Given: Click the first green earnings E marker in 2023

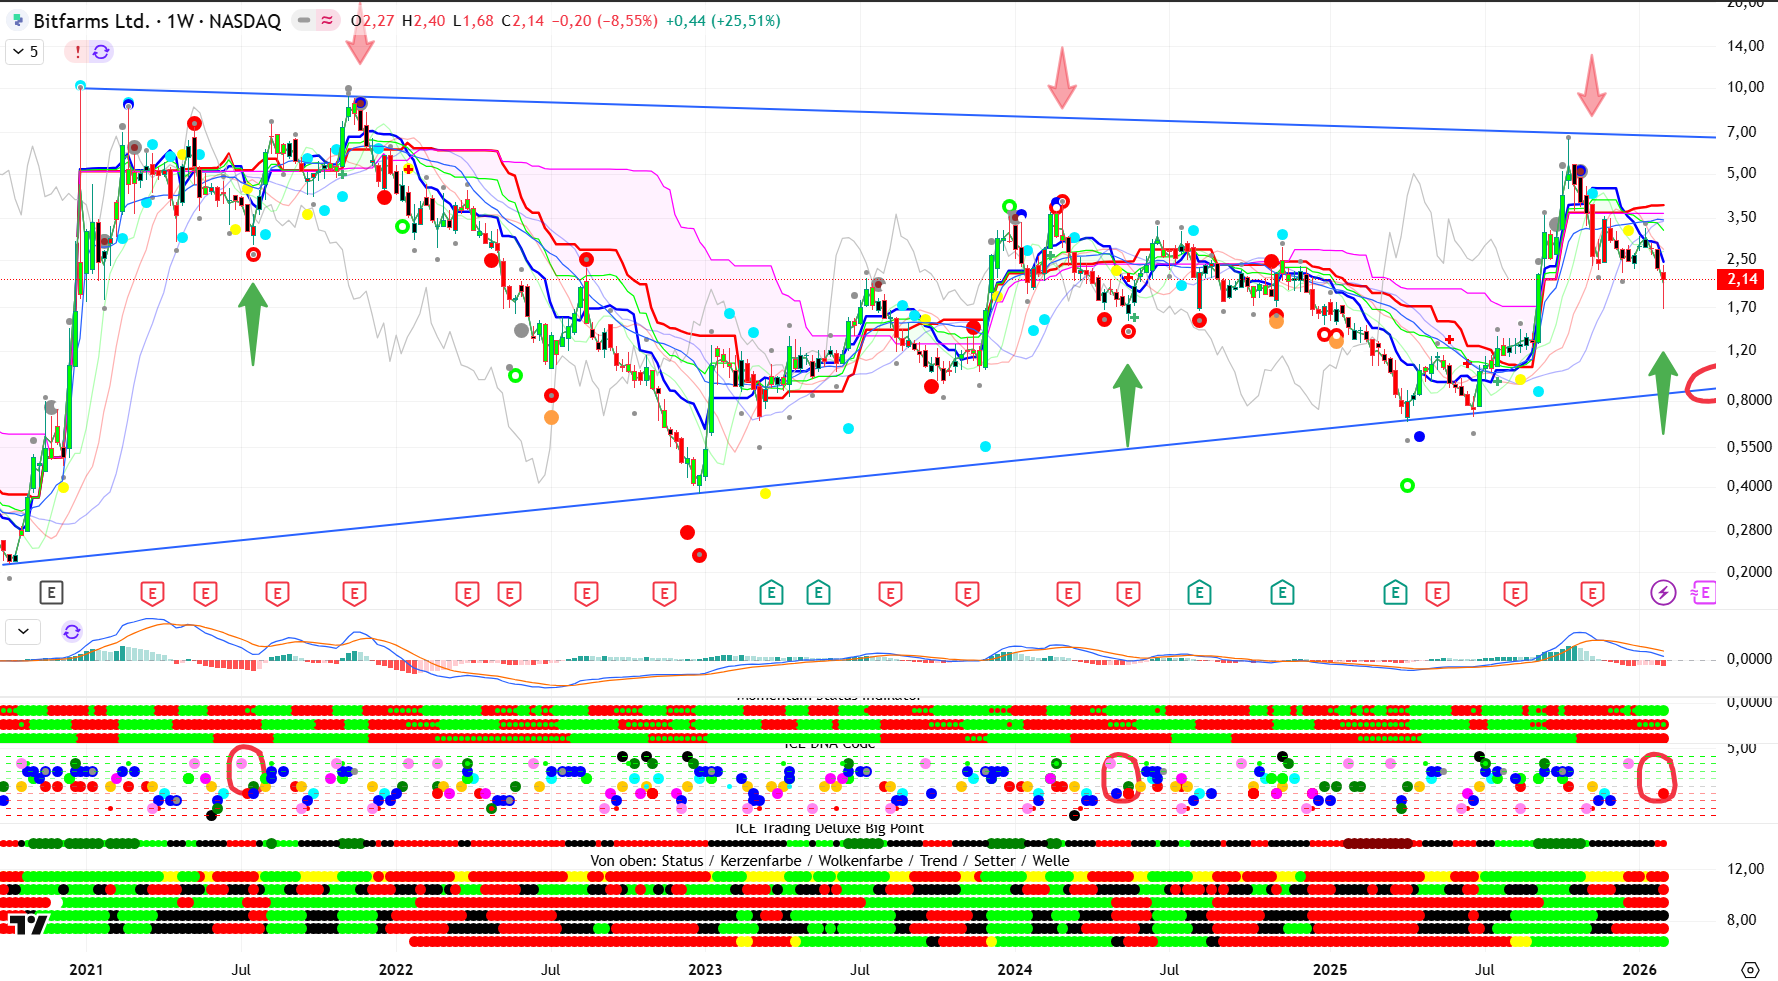Looking at the screenshot, I should pos(771,593).
